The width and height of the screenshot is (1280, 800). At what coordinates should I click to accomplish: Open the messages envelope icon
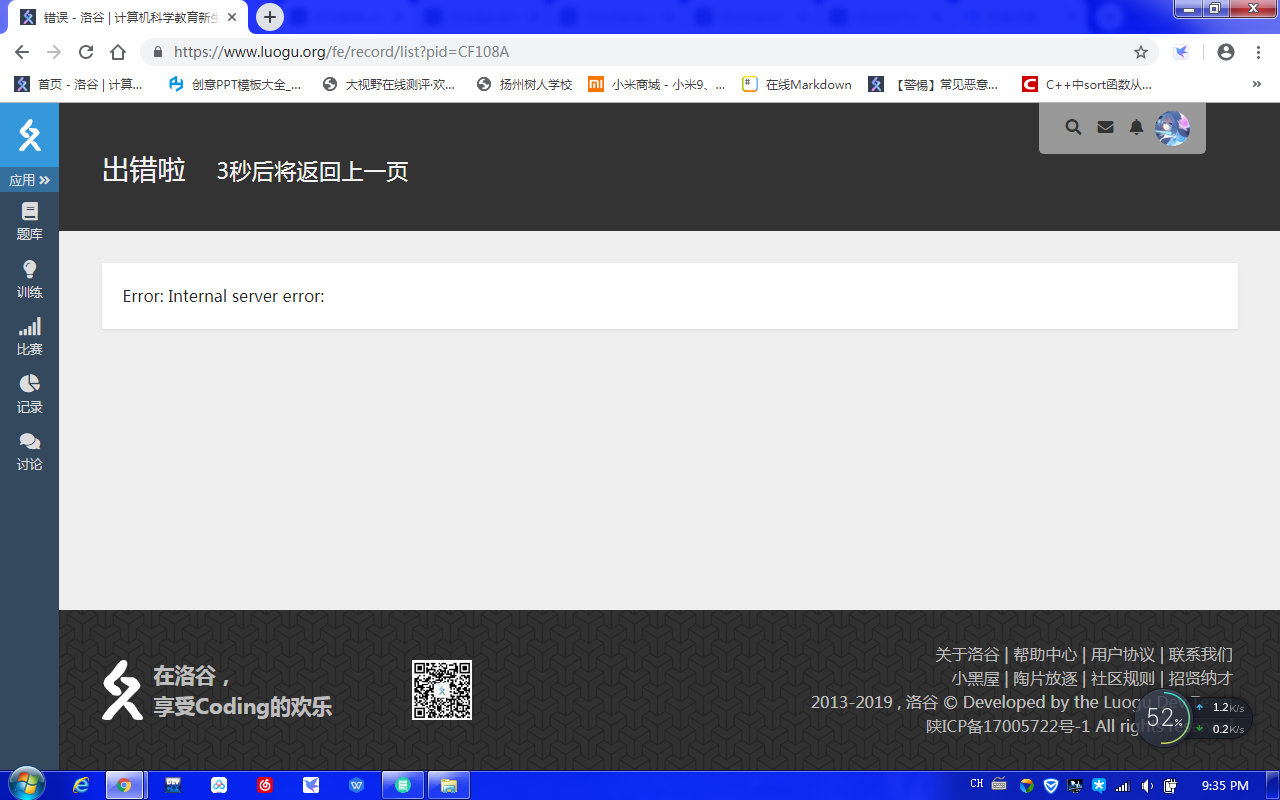tap(1105, 127)
